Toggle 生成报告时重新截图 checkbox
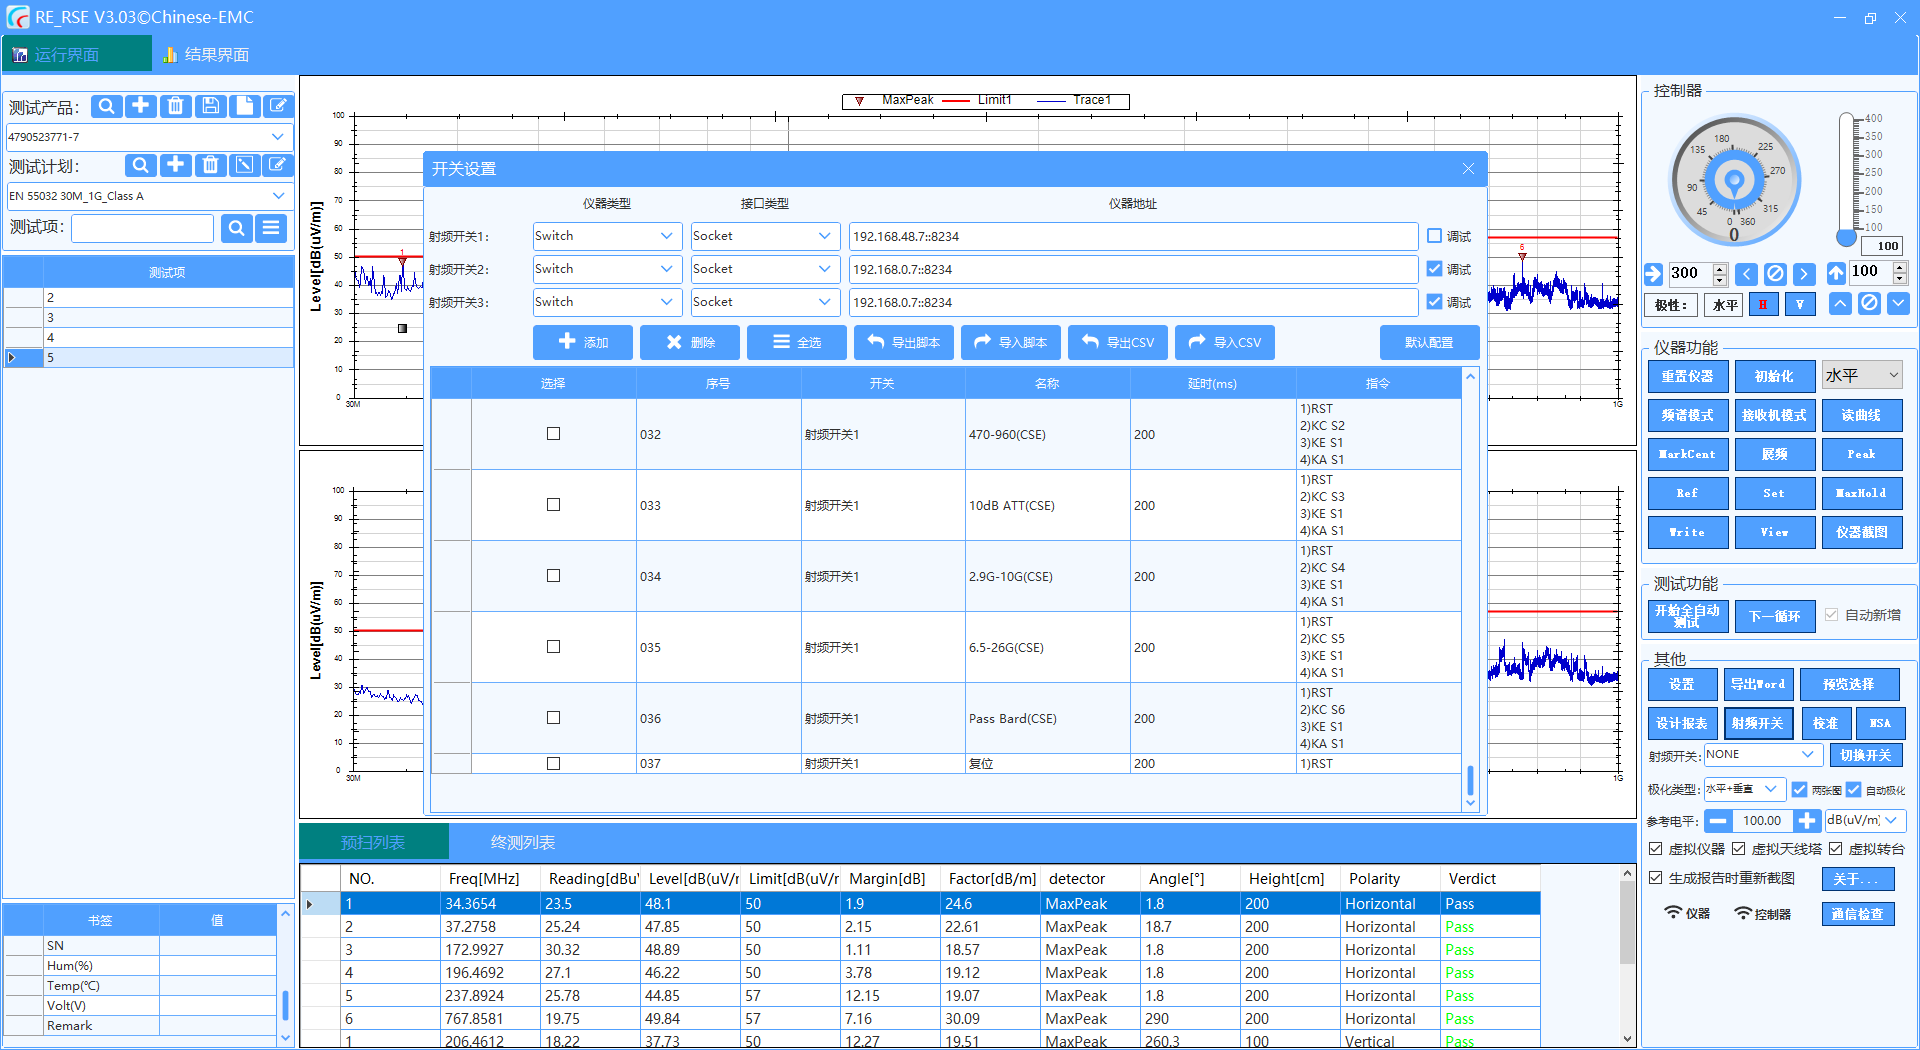 pos(1656,878)
